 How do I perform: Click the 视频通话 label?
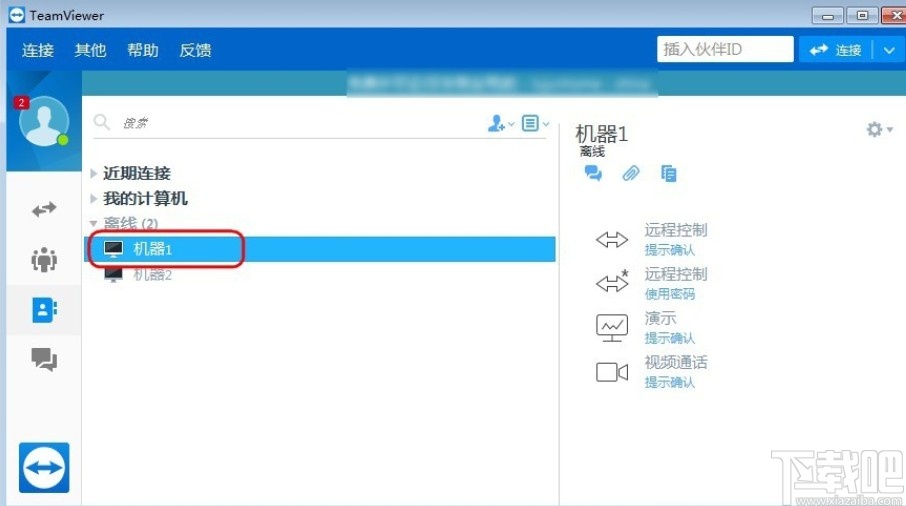click(x=676, y=362)
